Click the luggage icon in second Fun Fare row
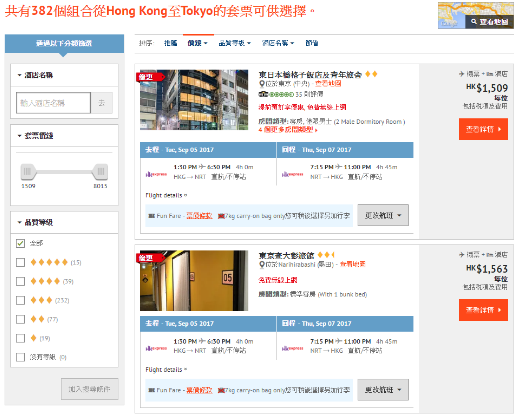 (152, 390)
